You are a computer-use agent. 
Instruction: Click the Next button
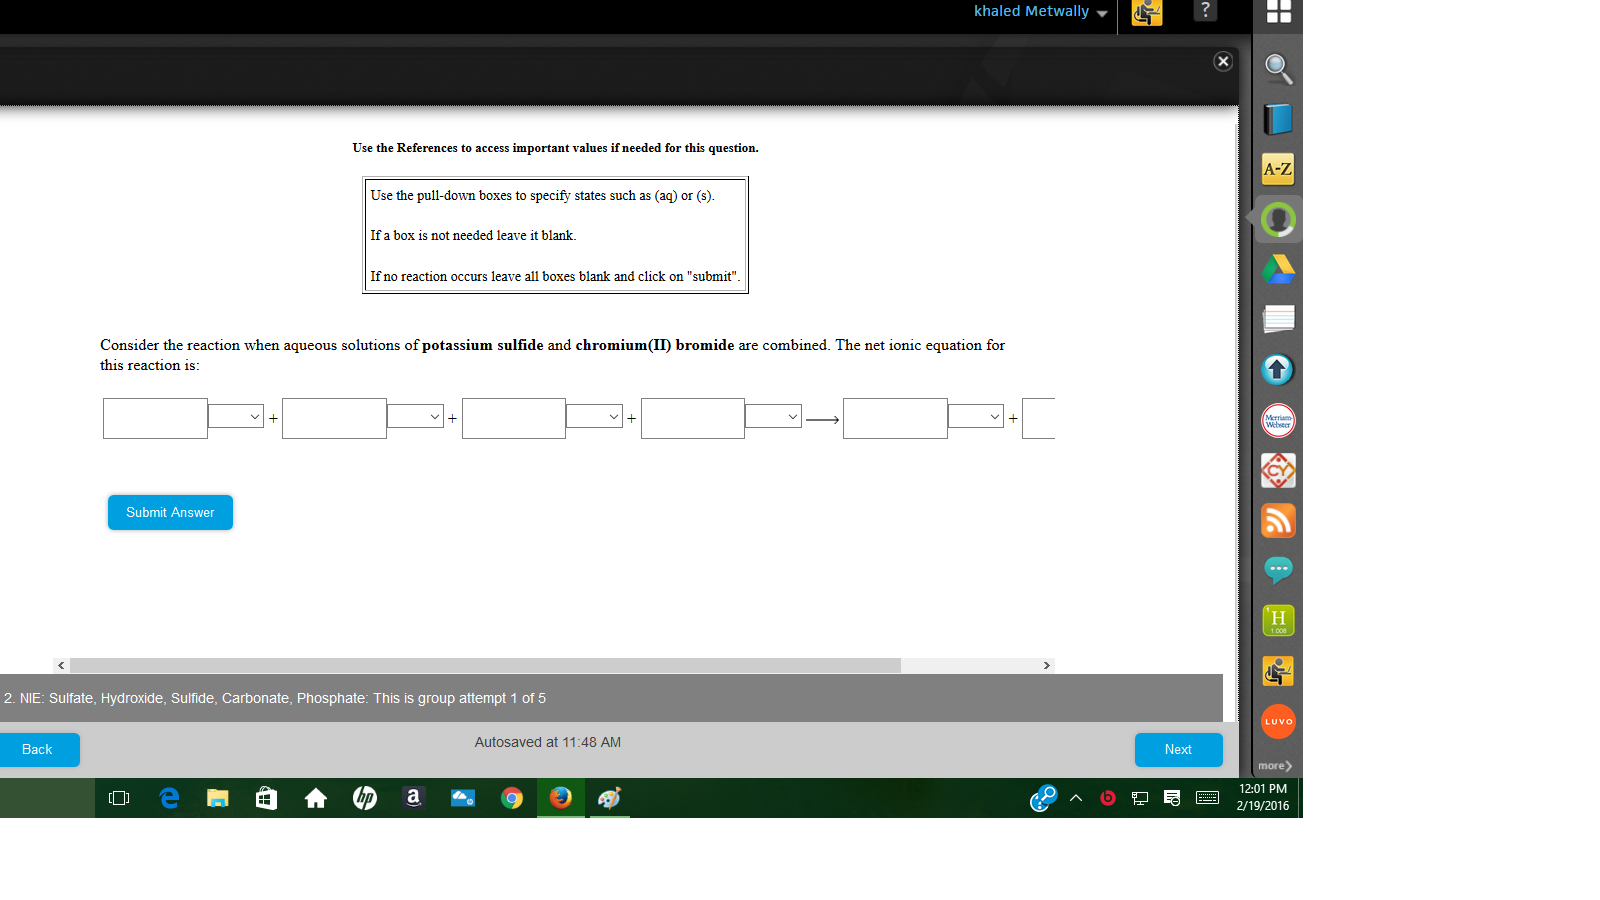point(1178,749)
